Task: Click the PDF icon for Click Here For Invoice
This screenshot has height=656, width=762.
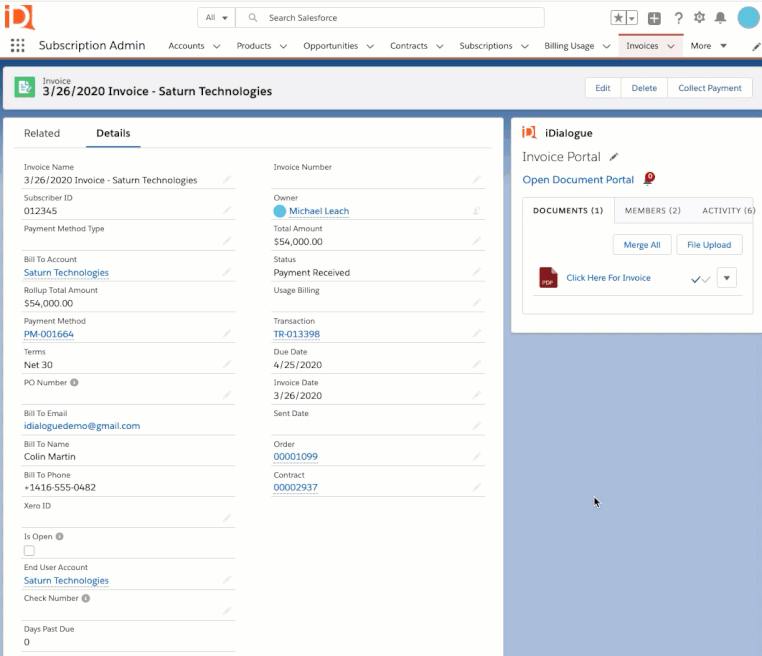Action: tap(548, 277)
